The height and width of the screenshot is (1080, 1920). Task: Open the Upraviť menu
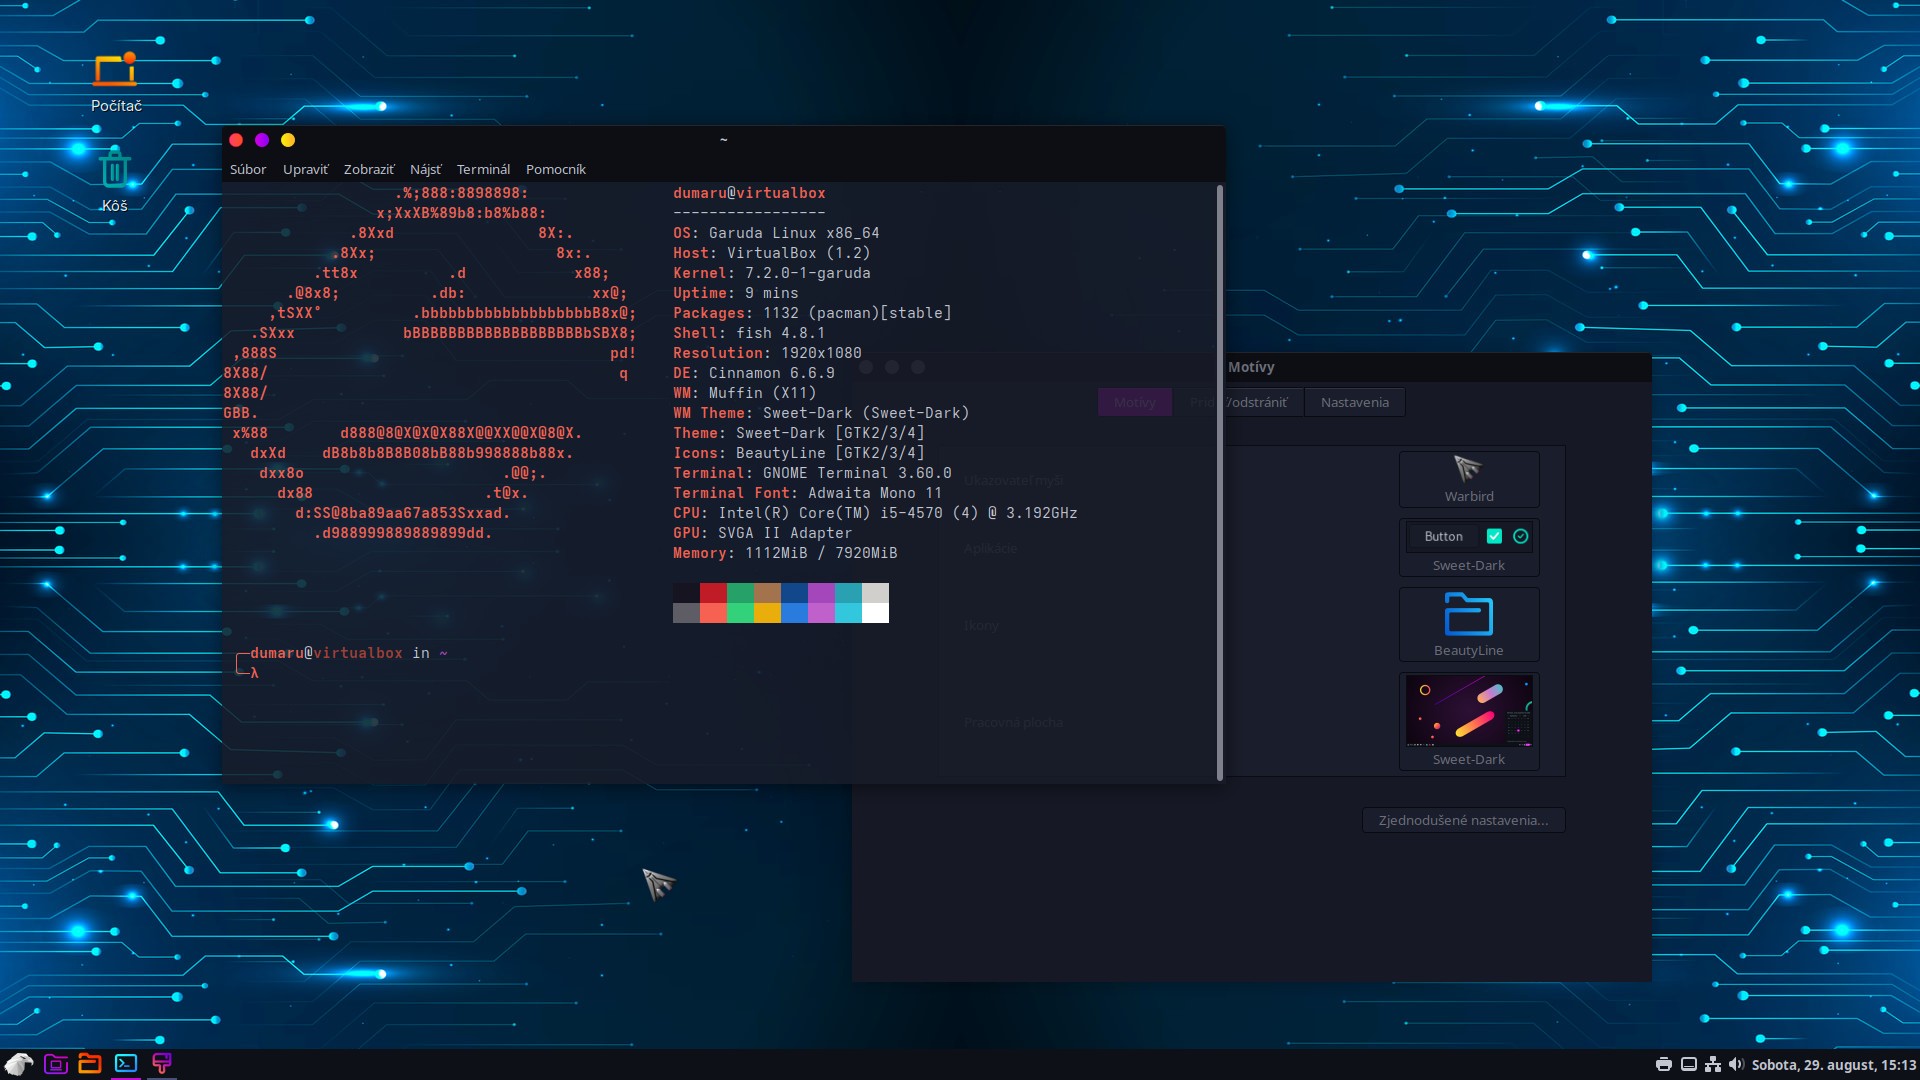point(305,170)
